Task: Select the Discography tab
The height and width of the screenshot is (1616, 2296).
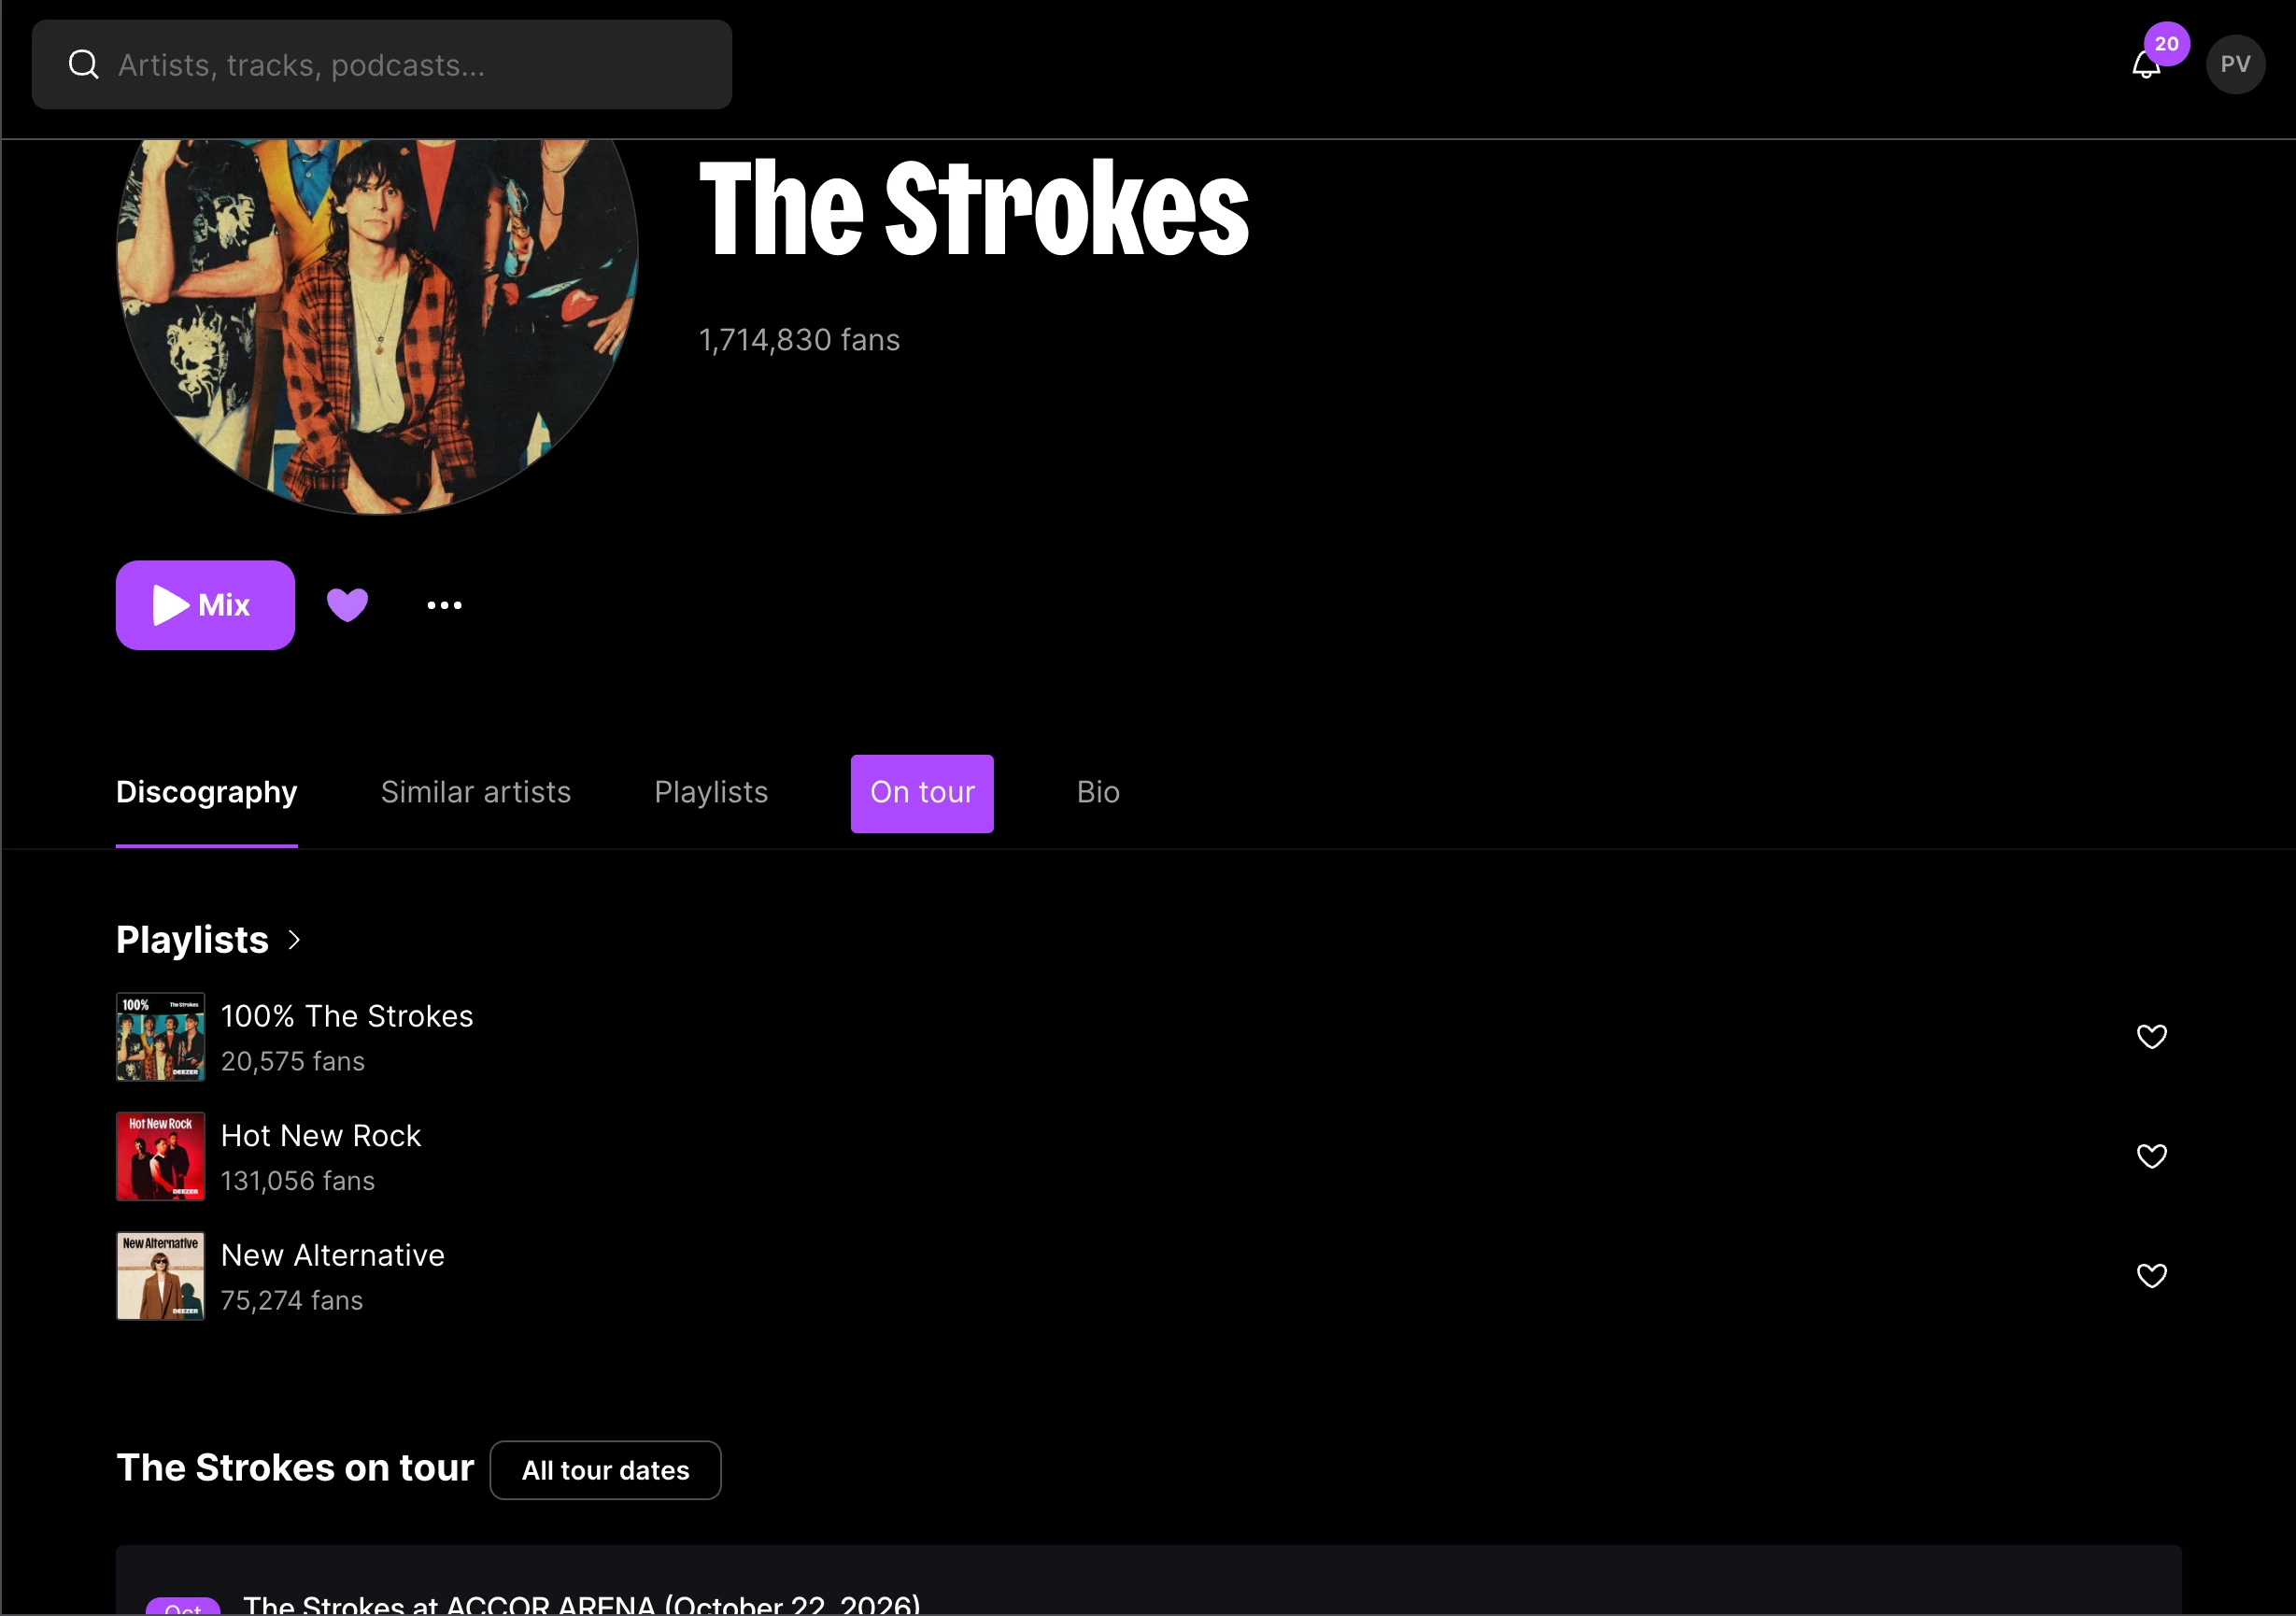Action: 207,792
